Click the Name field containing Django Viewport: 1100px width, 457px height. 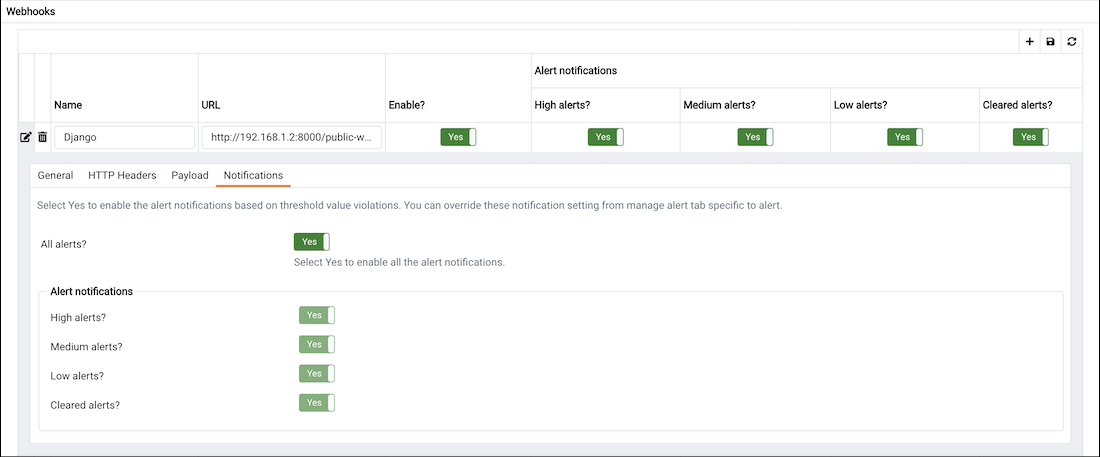124,138
